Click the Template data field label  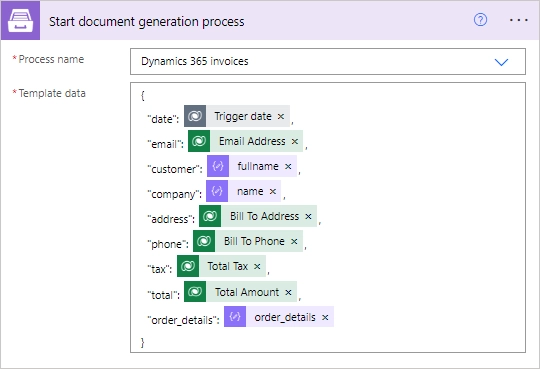(x=52, y=93)
